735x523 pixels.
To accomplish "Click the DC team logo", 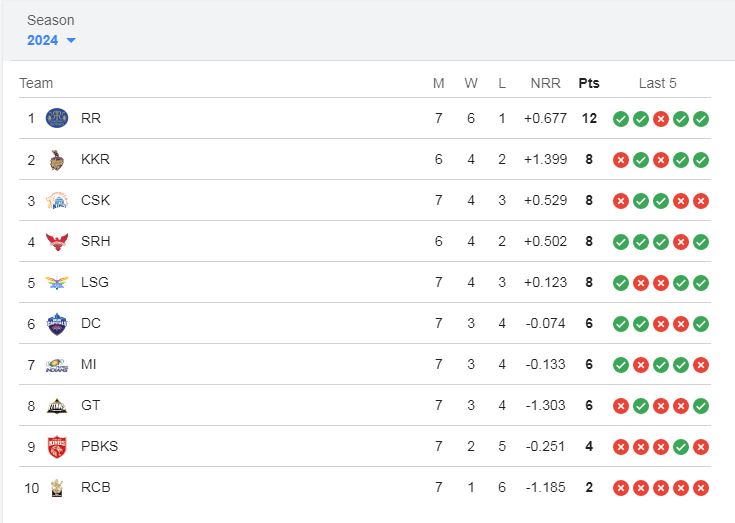I will pyautogui.click(x=57, y=324).
